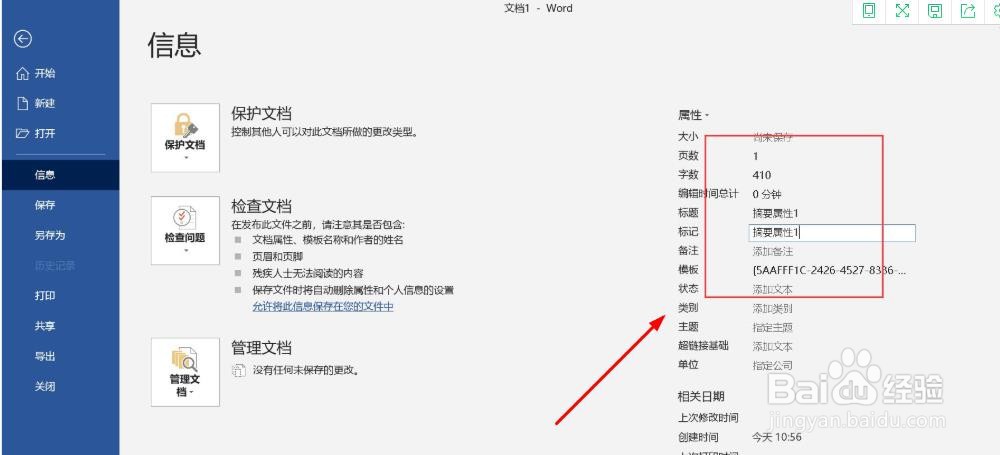Click 添加备注 next to 备注
The width and height of the screenshot is (1000, 455).
click(773, 251)
